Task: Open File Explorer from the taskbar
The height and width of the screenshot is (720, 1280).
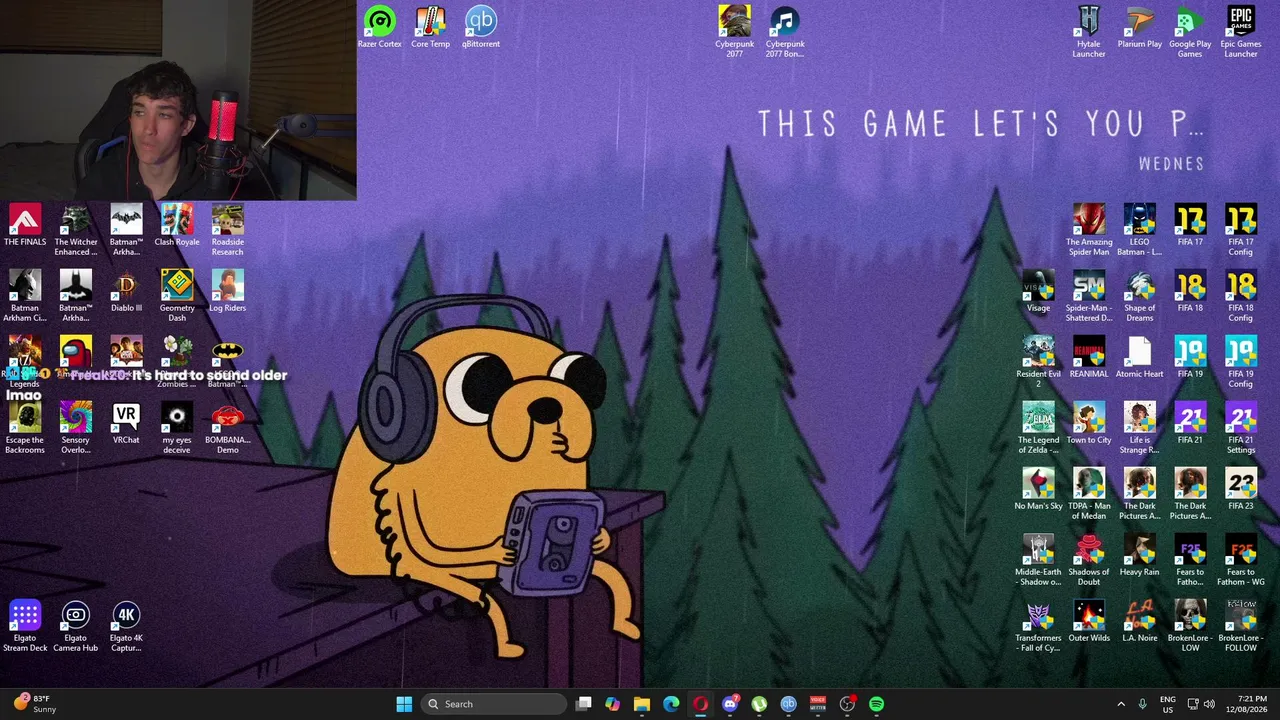Action: [642, 704]
